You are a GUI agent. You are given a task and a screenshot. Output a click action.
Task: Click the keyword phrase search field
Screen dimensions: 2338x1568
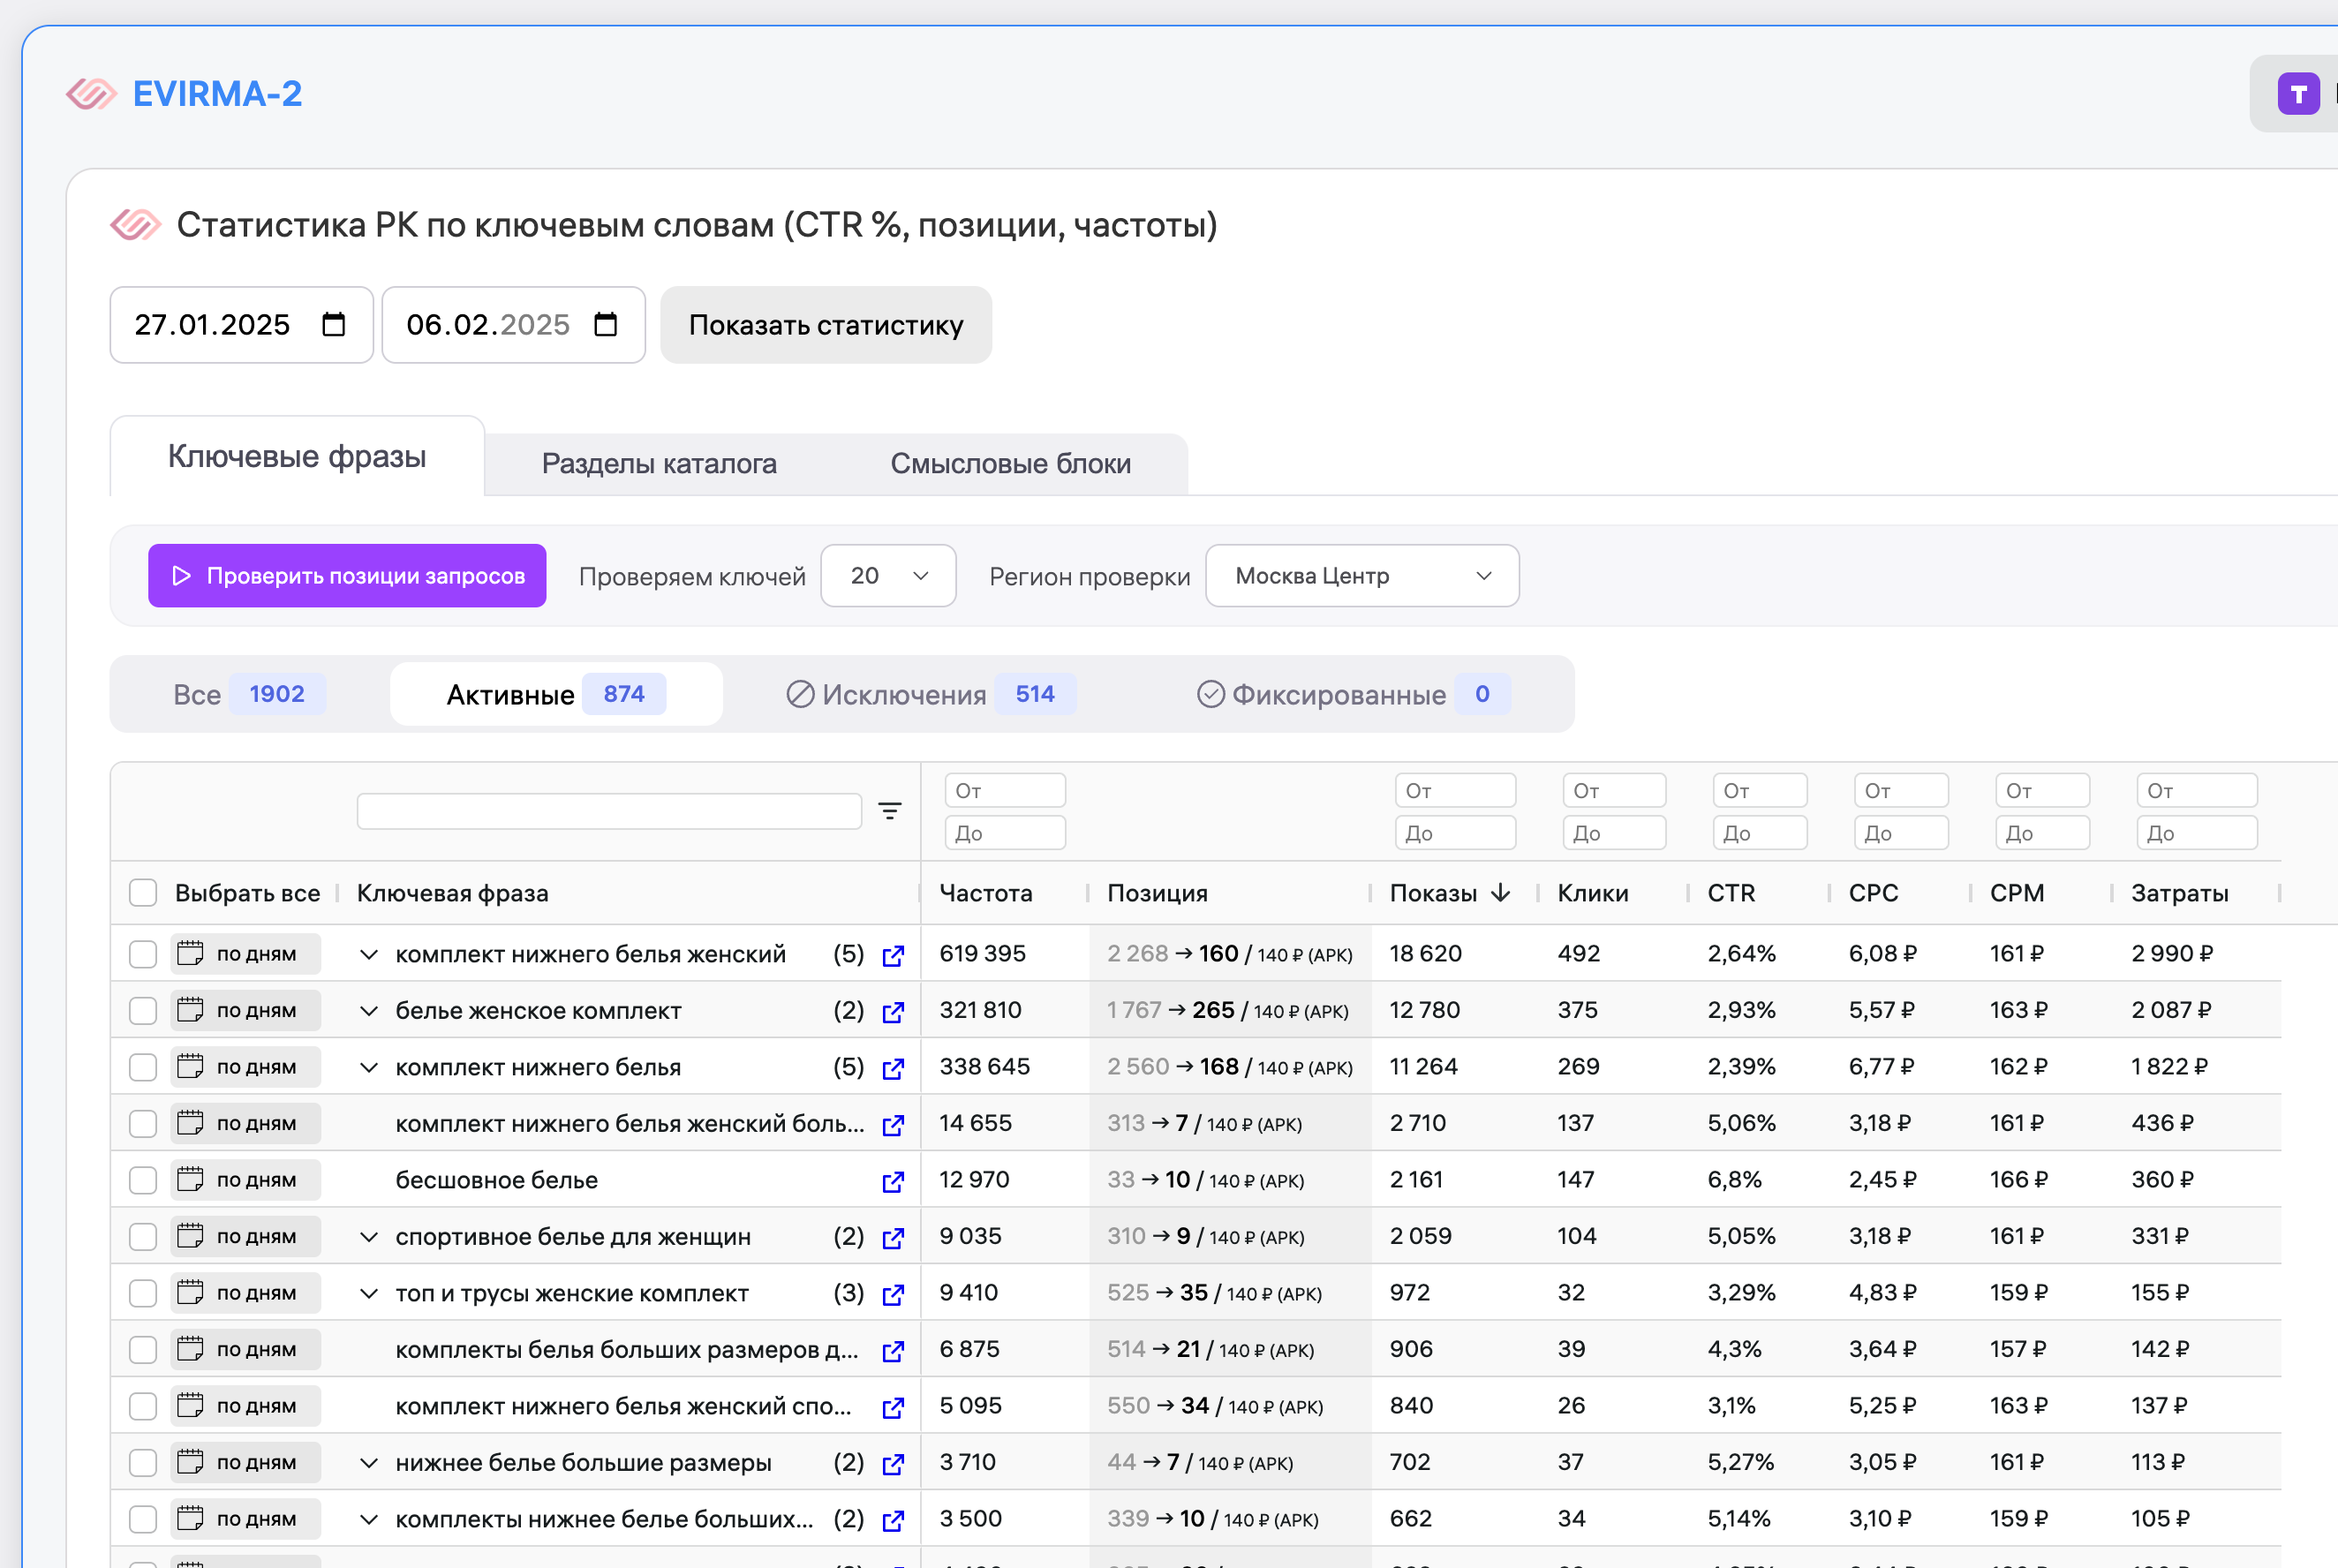pyautogui.click(x=608, y=811)
